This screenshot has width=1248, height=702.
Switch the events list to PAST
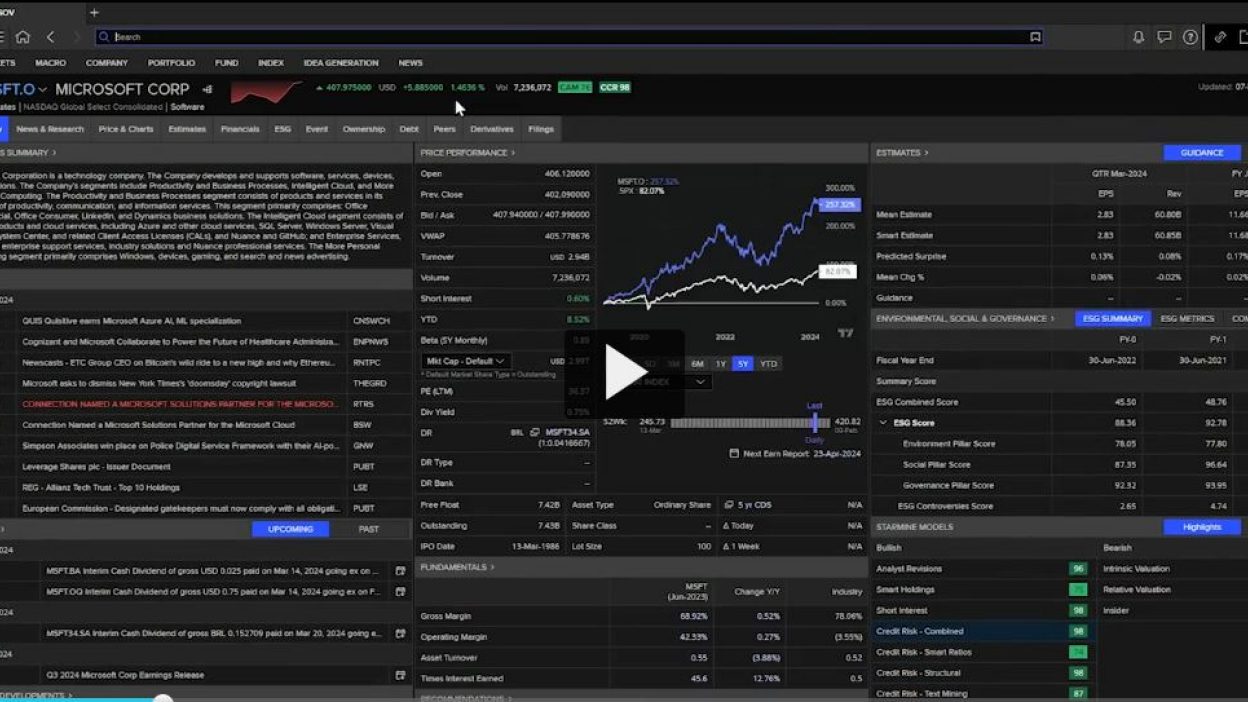368,529
